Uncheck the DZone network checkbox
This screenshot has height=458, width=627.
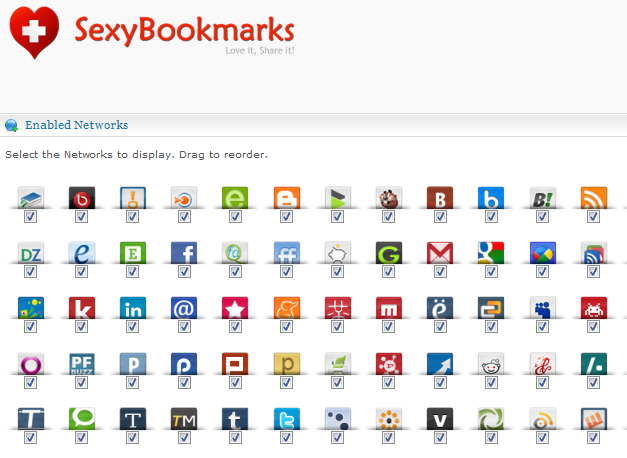point(30,272)
